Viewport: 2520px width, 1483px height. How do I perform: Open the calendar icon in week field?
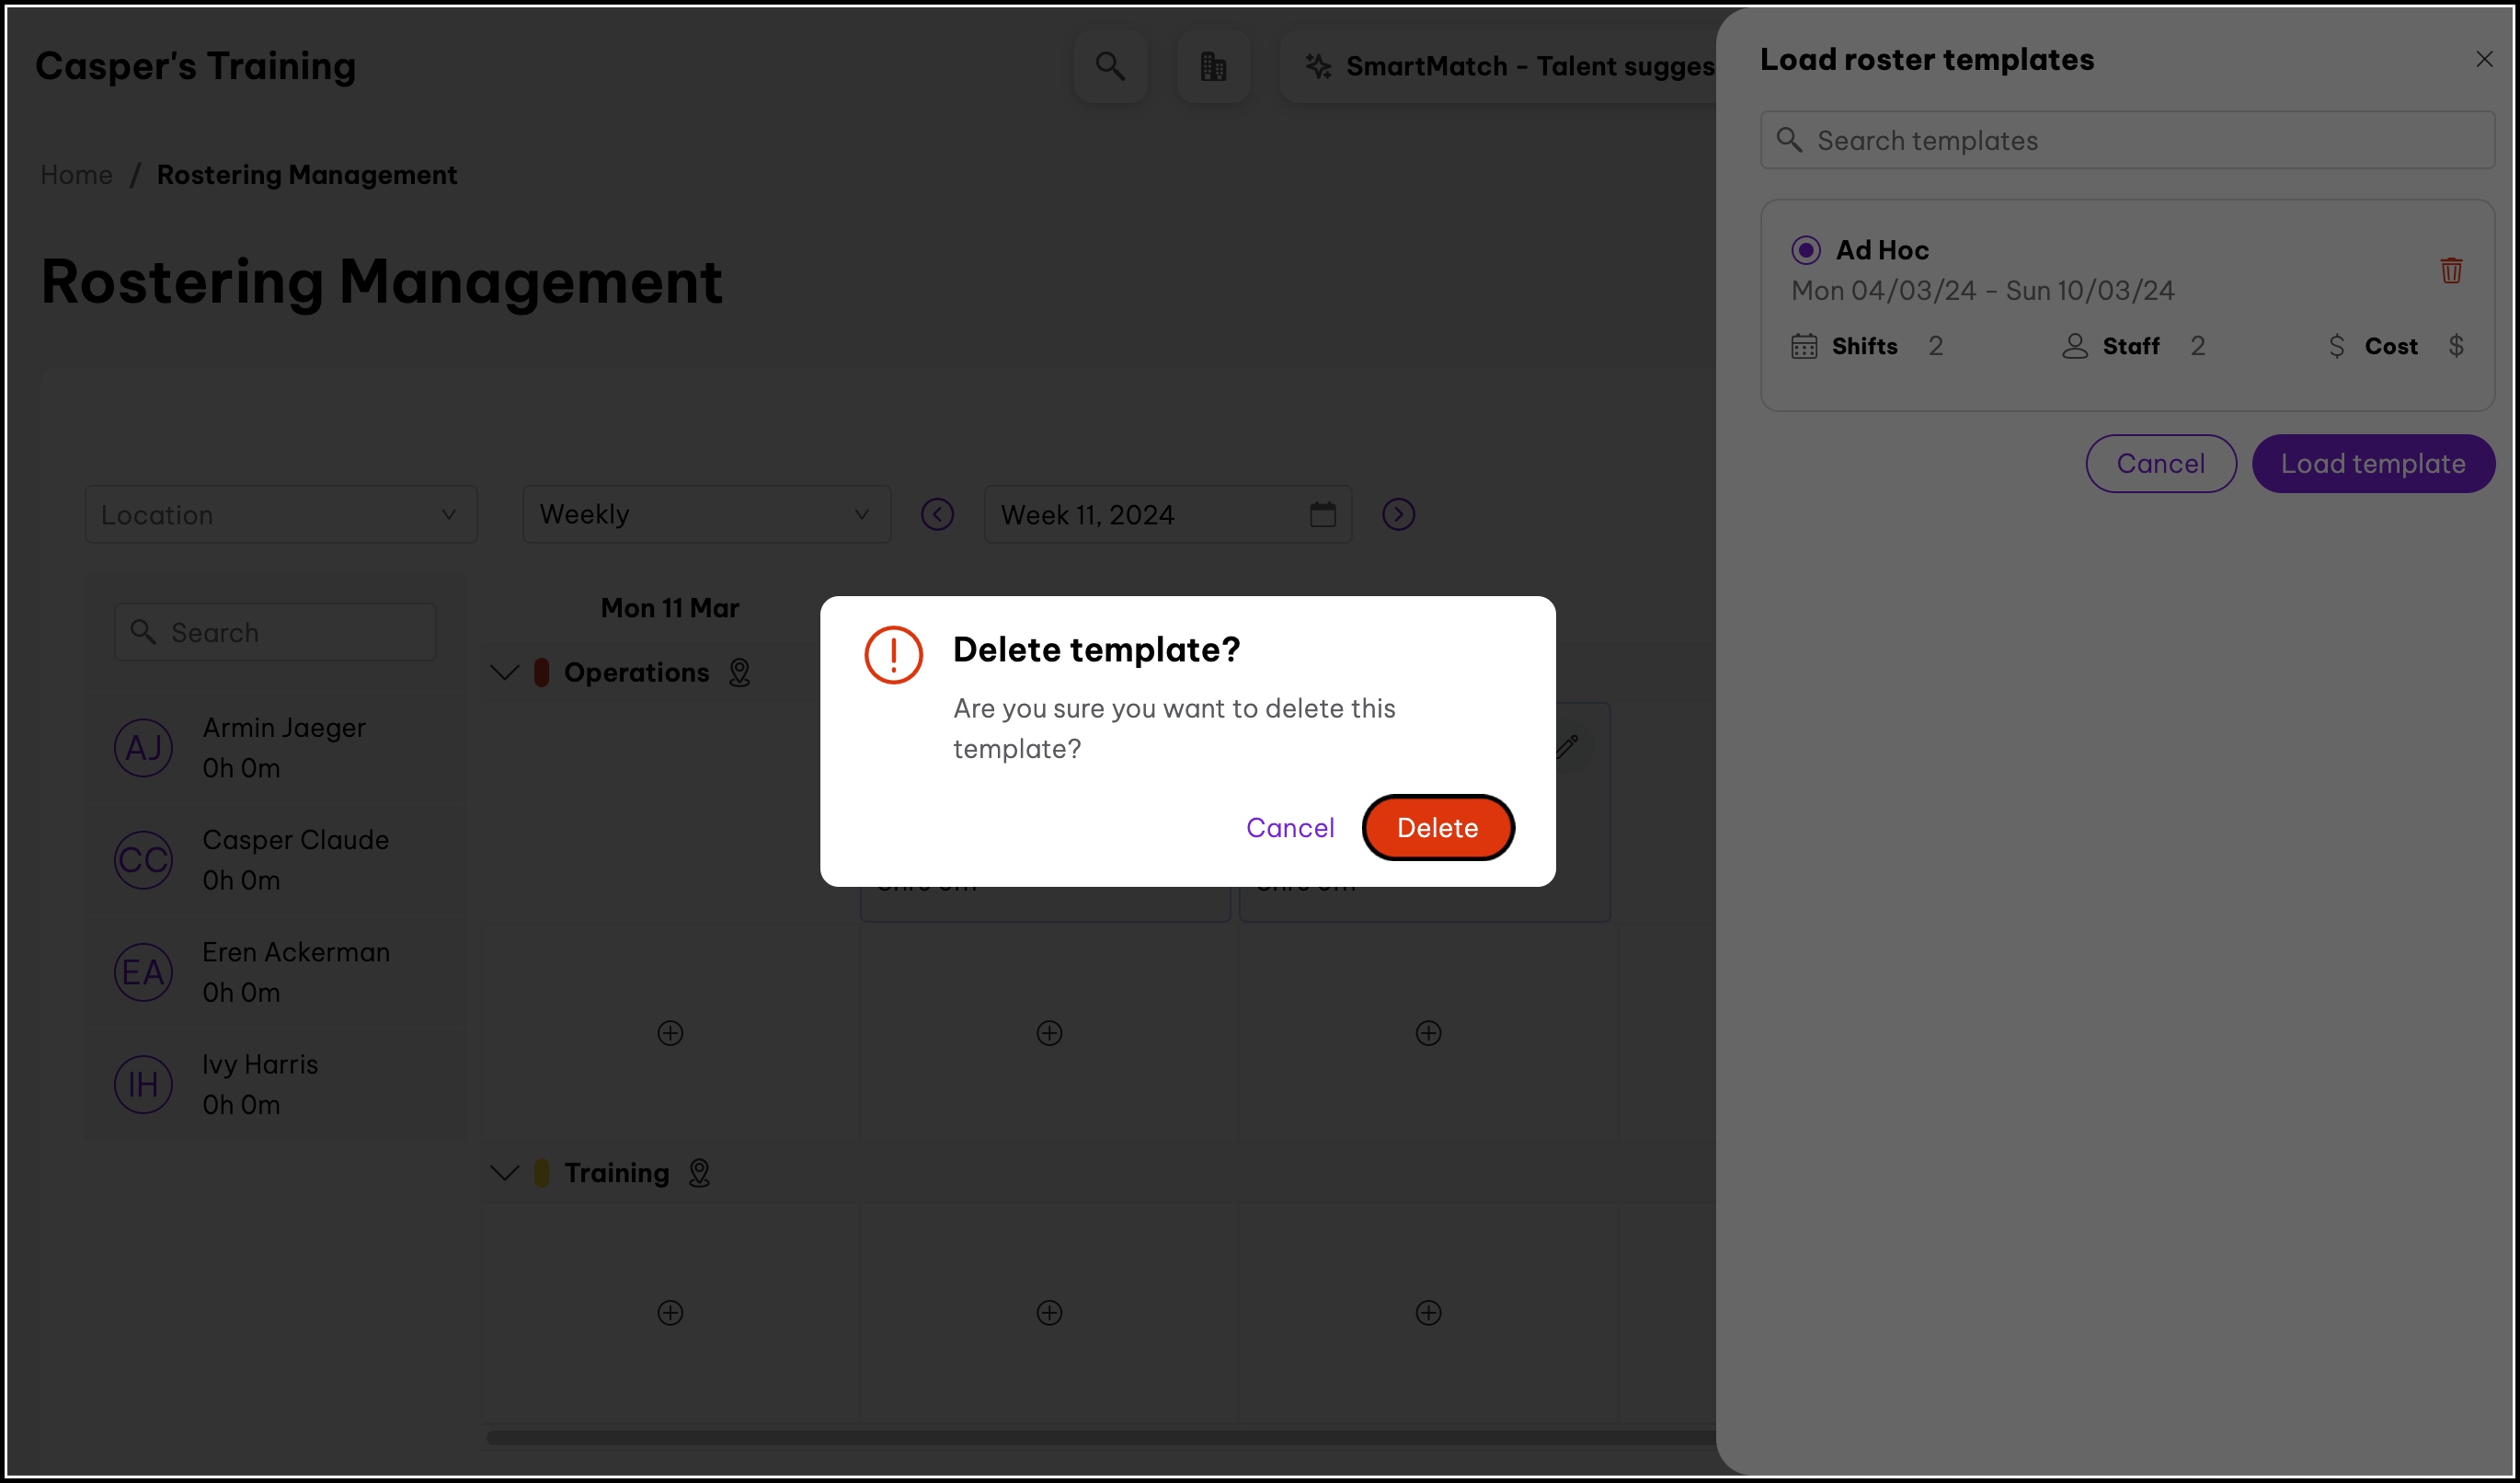pos(1322,514)
